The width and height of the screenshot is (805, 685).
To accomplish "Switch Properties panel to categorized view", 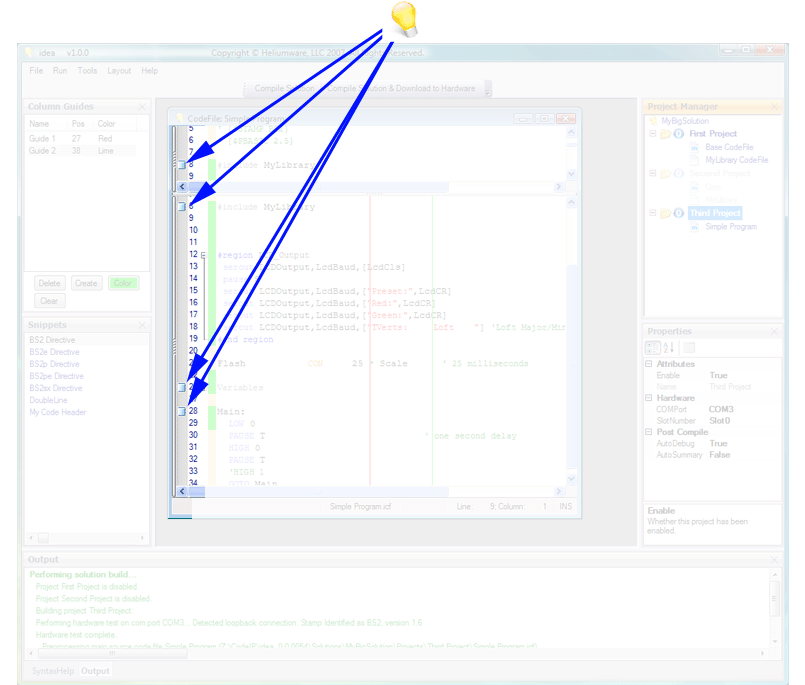I will click(653, 348).
